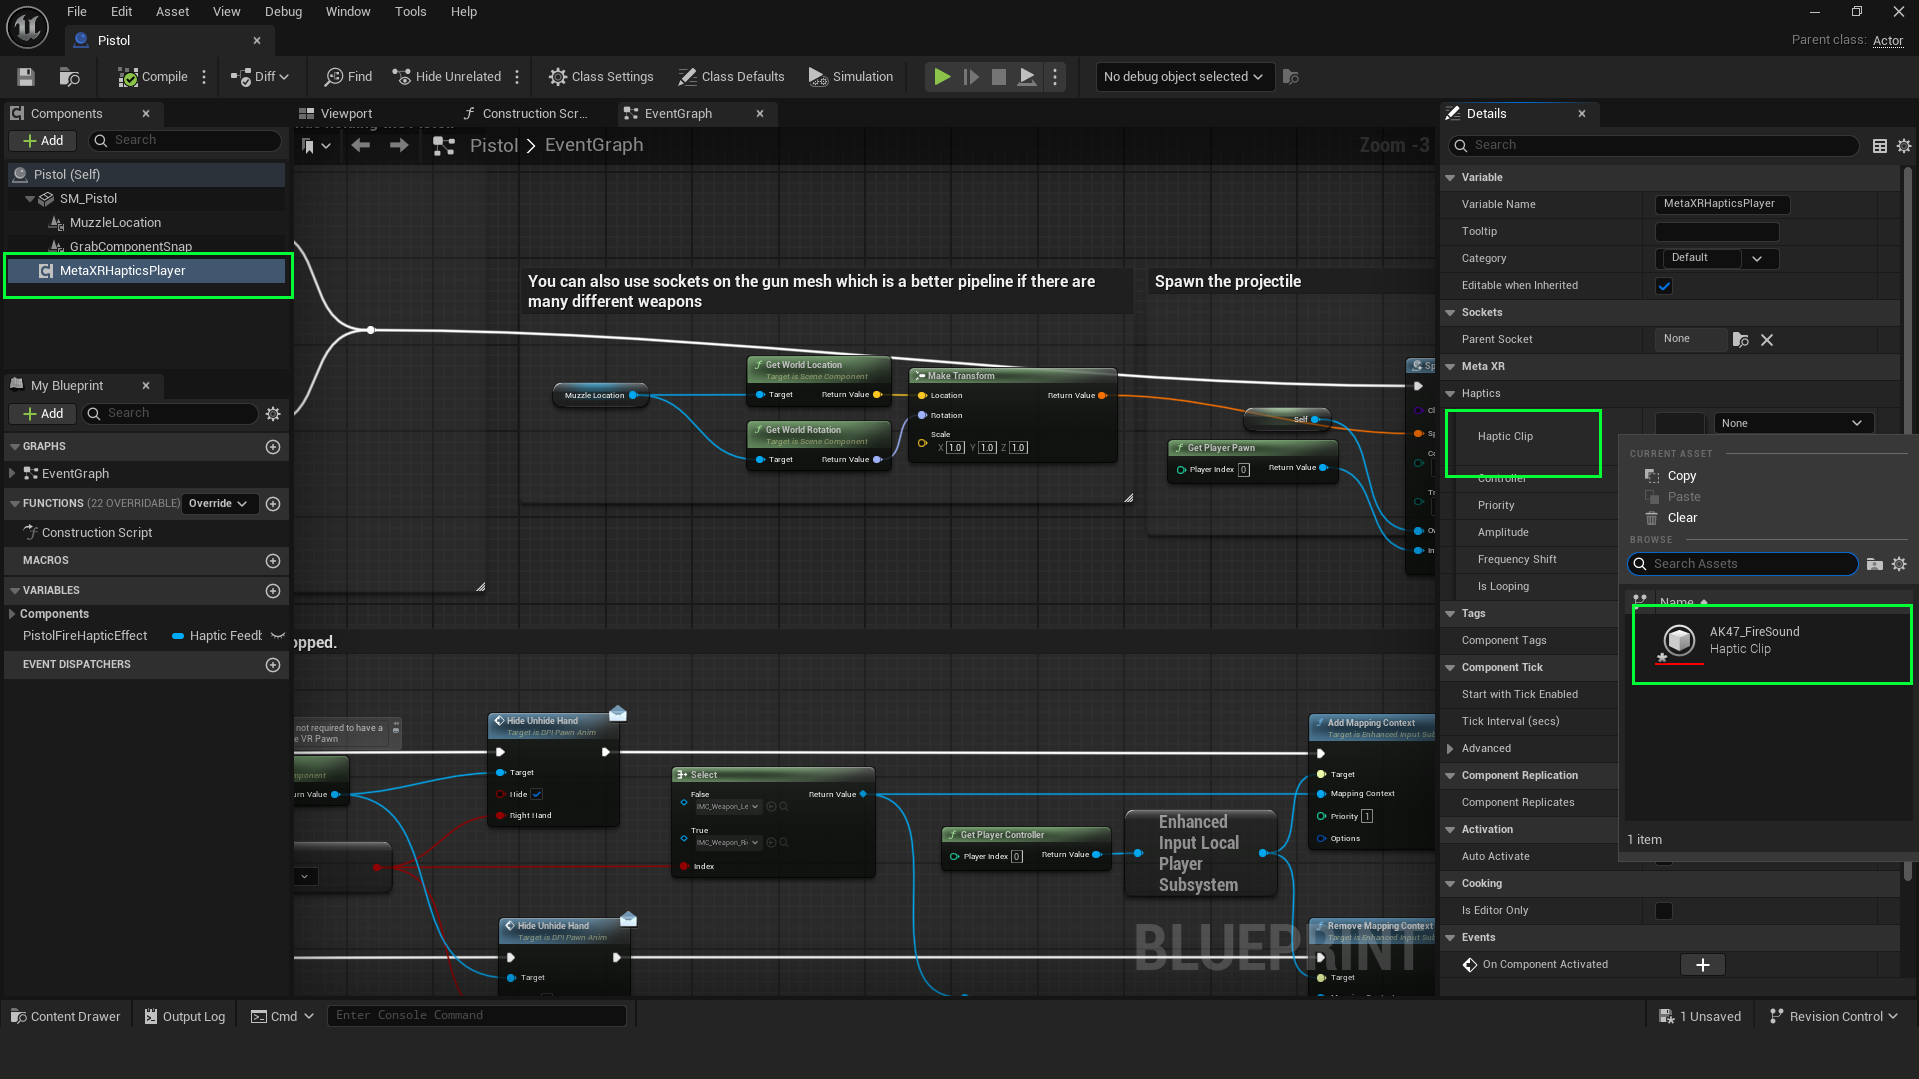Open asset picker settings gear
Viewport: 1919px width, 1079px height.
1899,565
